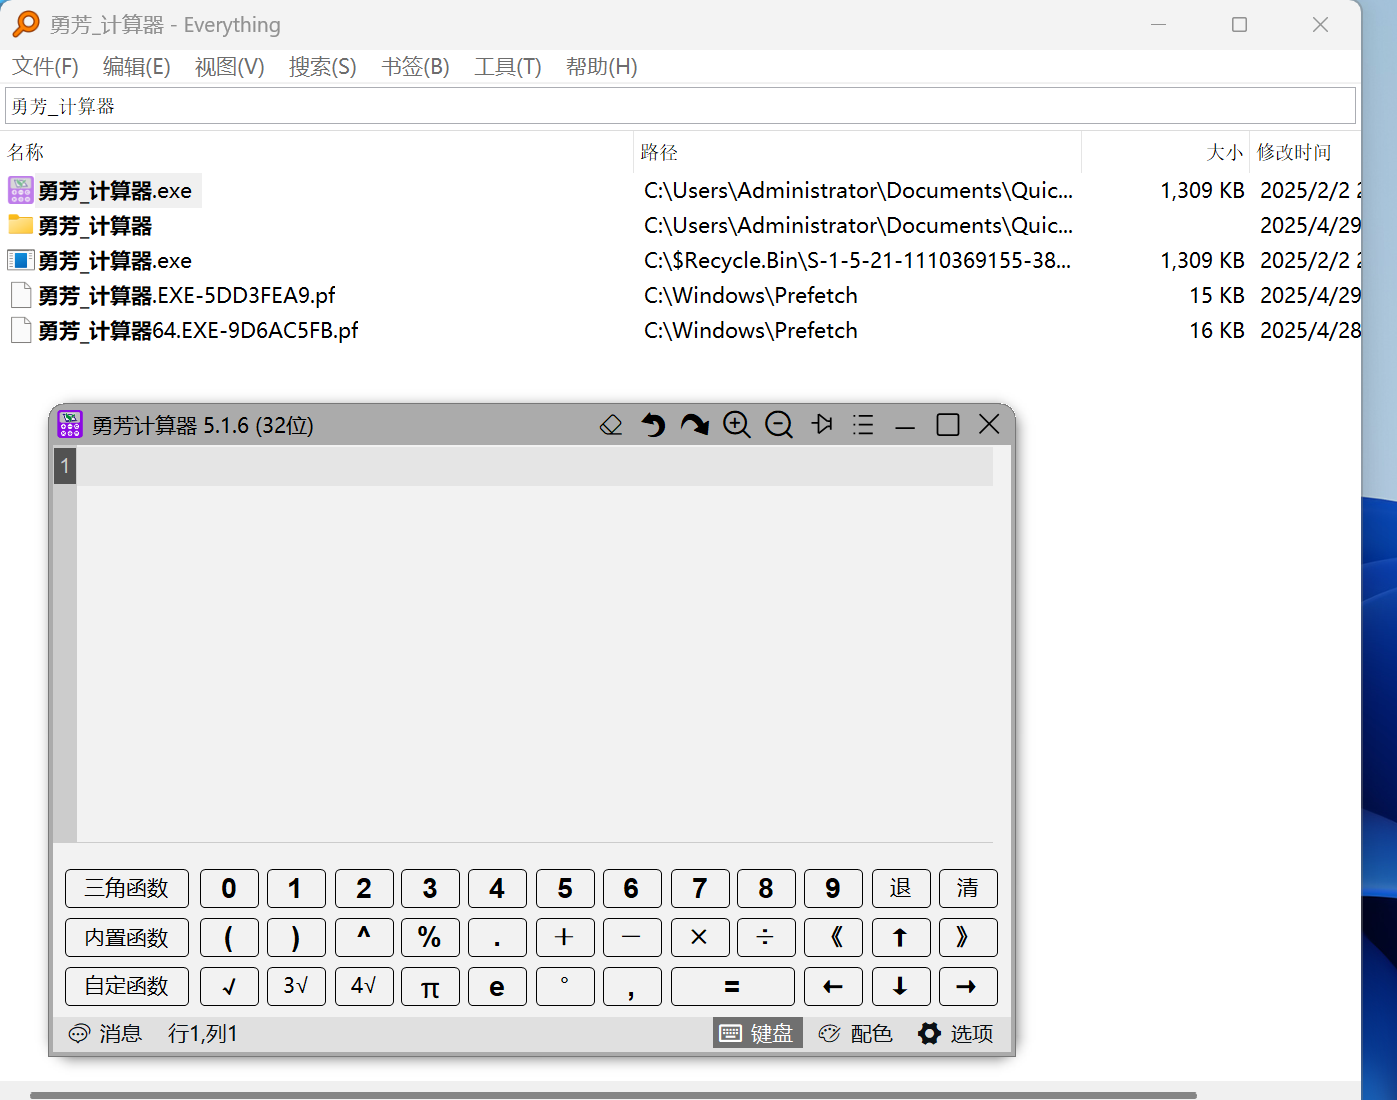
Task: Click the degree ° key
Action: (x=565, y=986)
